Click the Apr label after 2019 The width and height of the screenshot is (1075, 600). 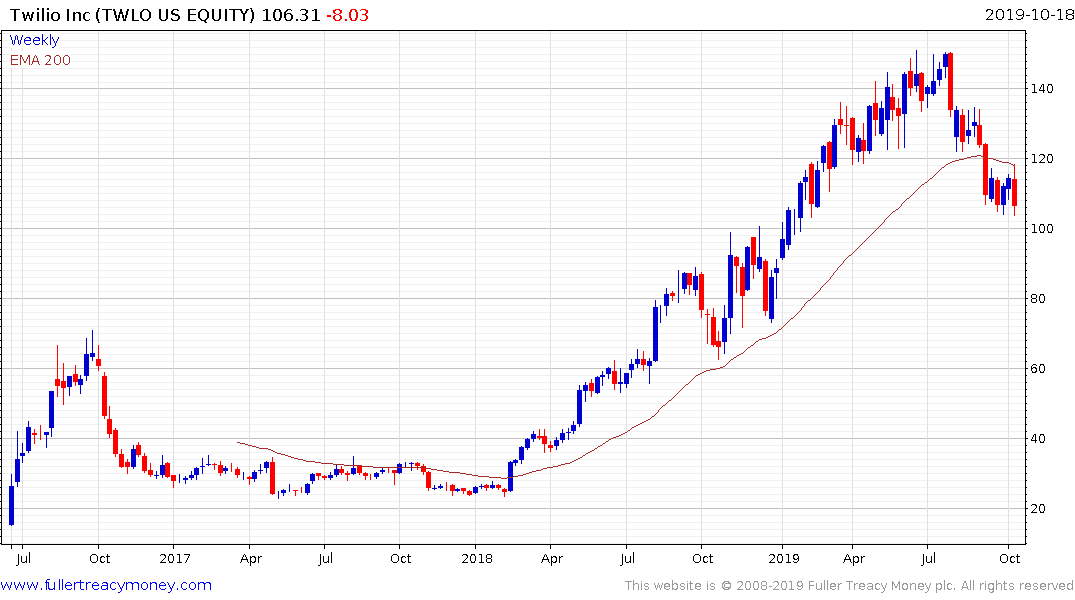(854, 558)
